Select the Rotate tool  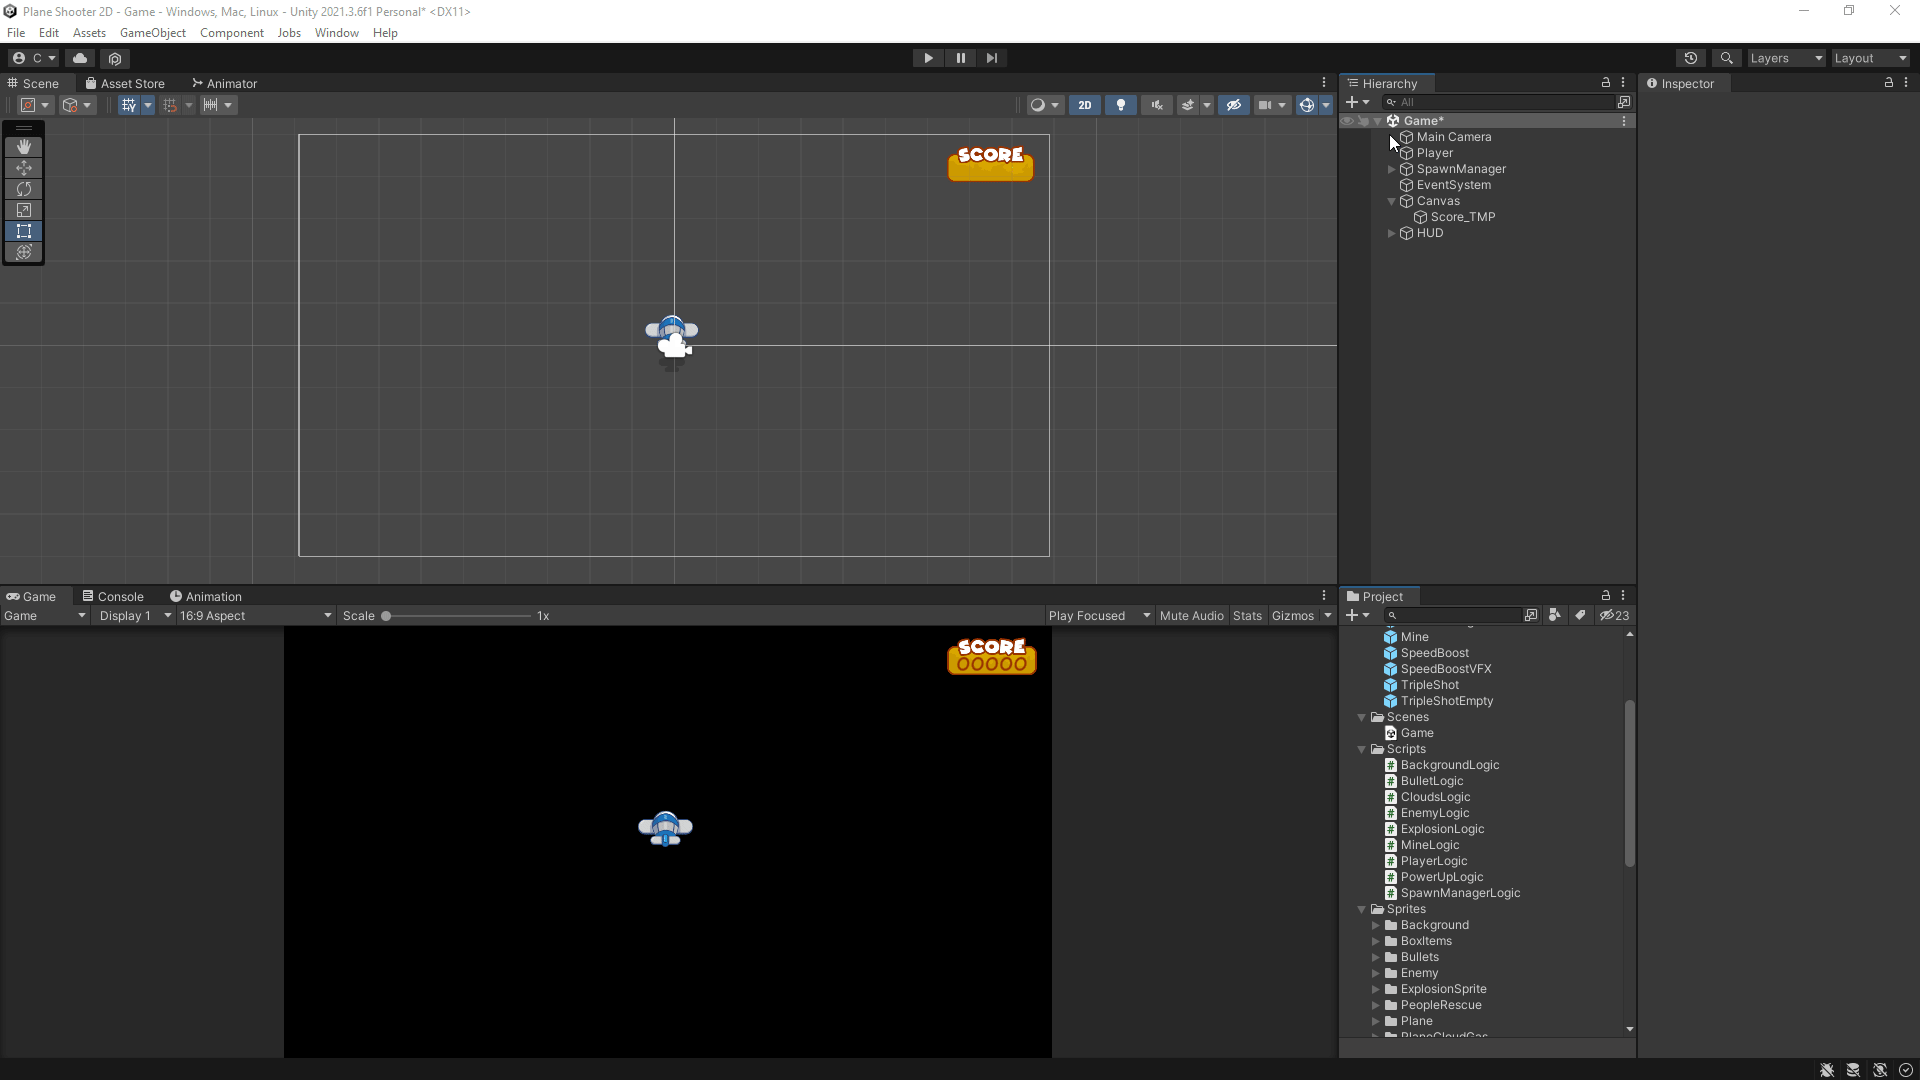tap(24, 188)
